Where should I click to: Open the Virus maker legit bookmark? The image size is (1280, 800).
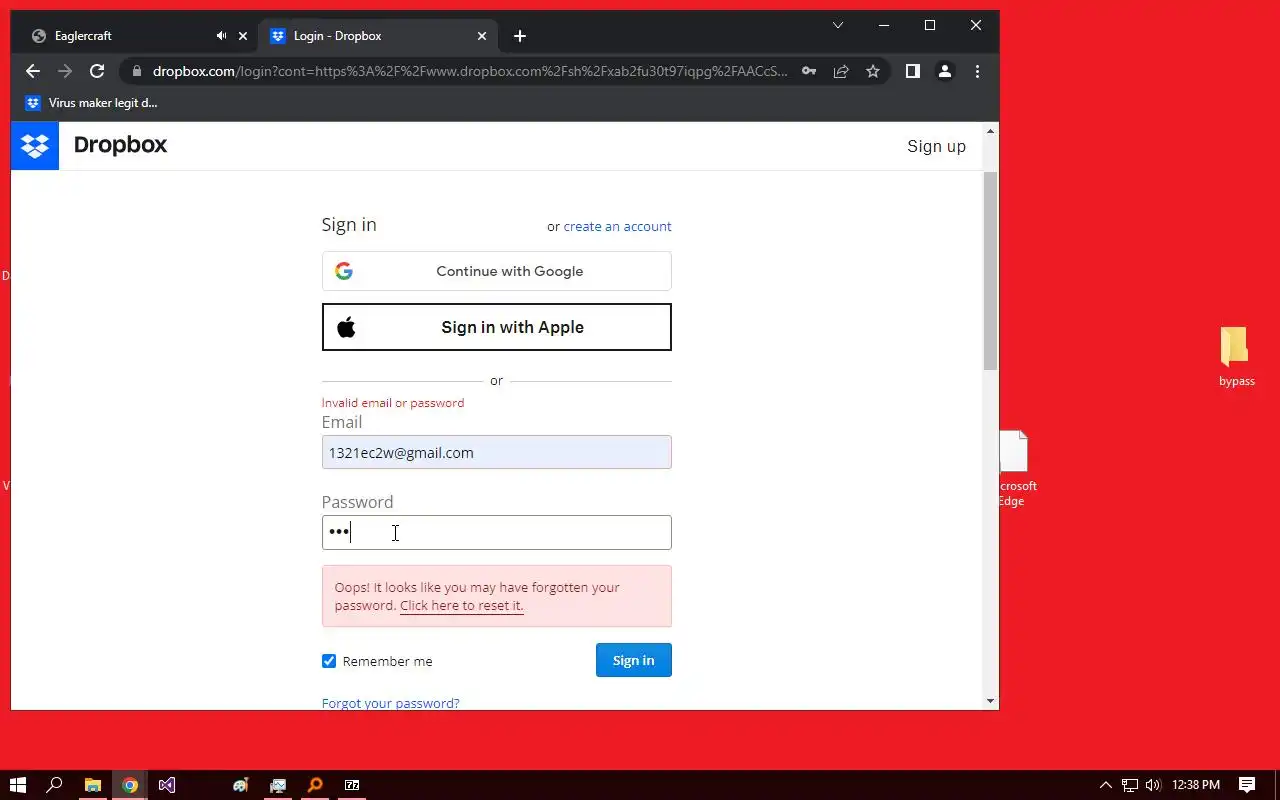[91, 103]
